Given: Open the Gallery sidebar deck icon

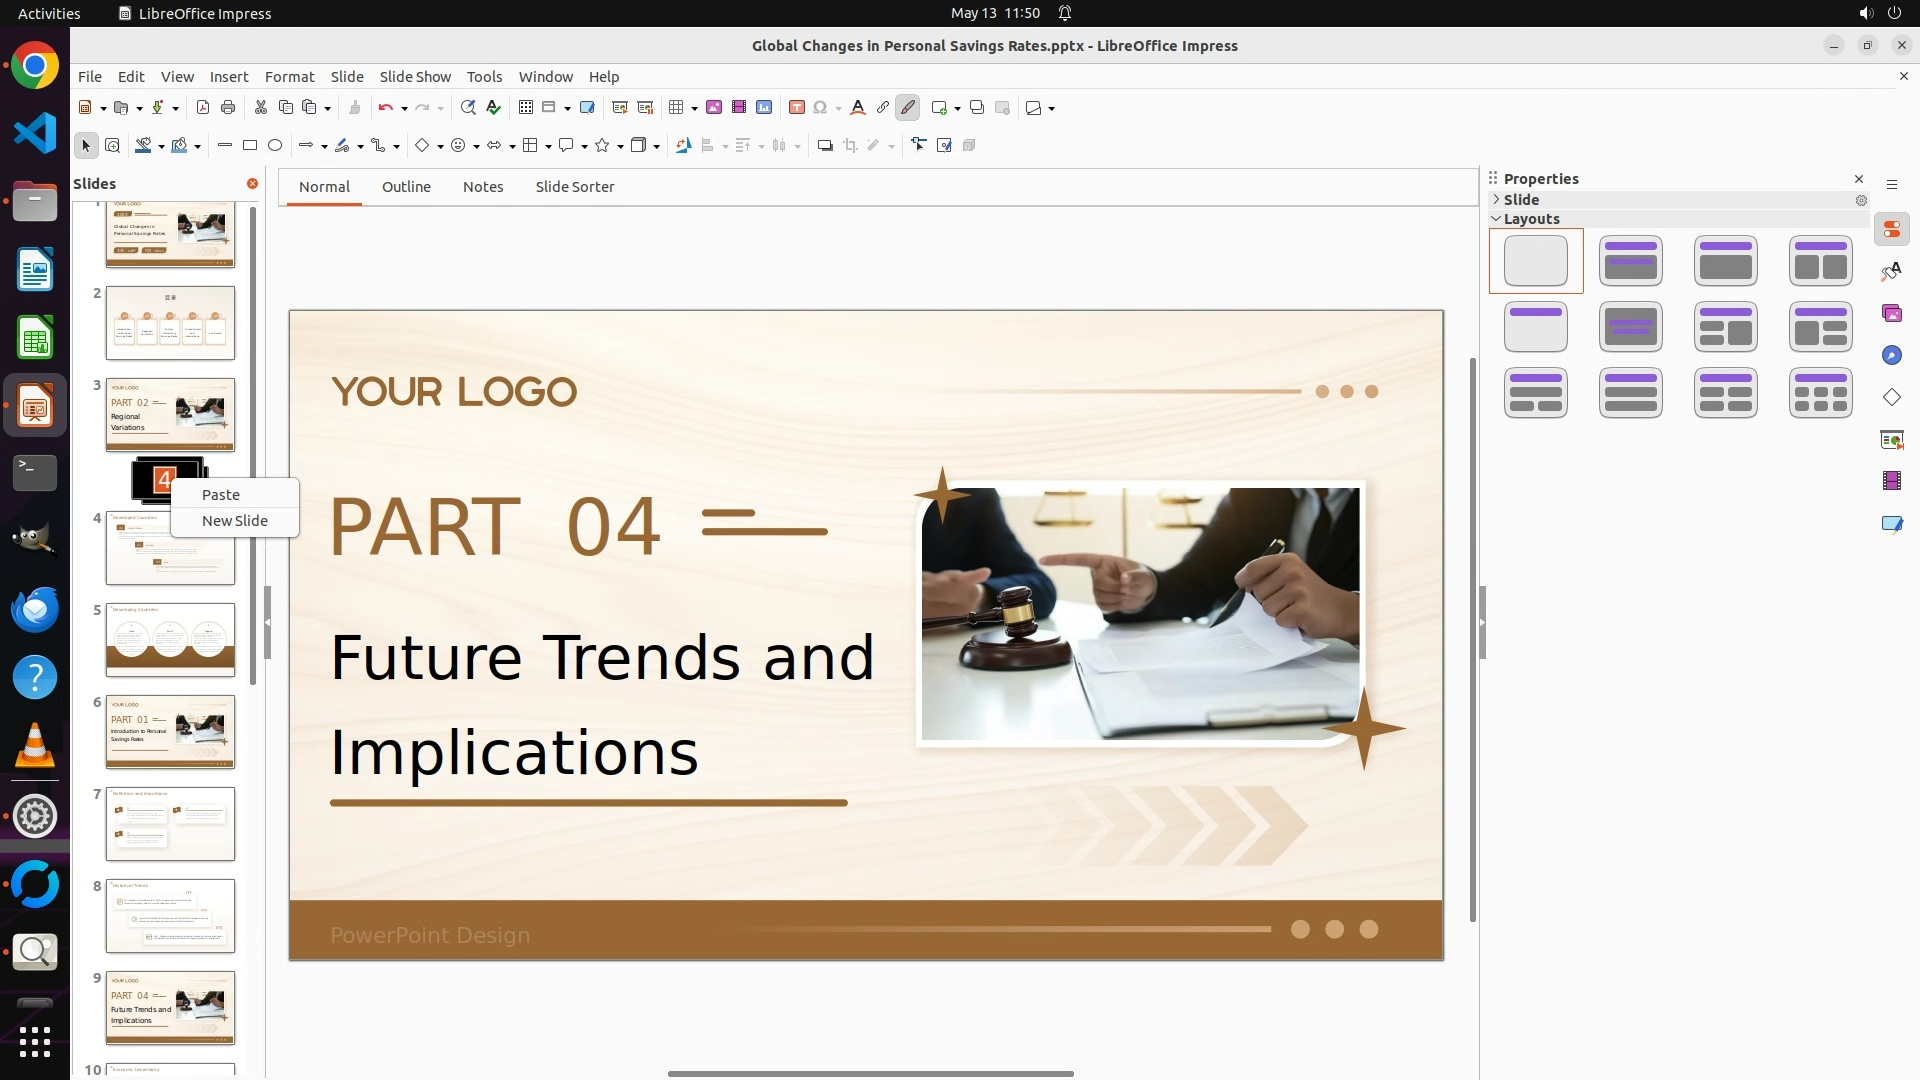Looking at the screenshot, I should click(1891, 314).
